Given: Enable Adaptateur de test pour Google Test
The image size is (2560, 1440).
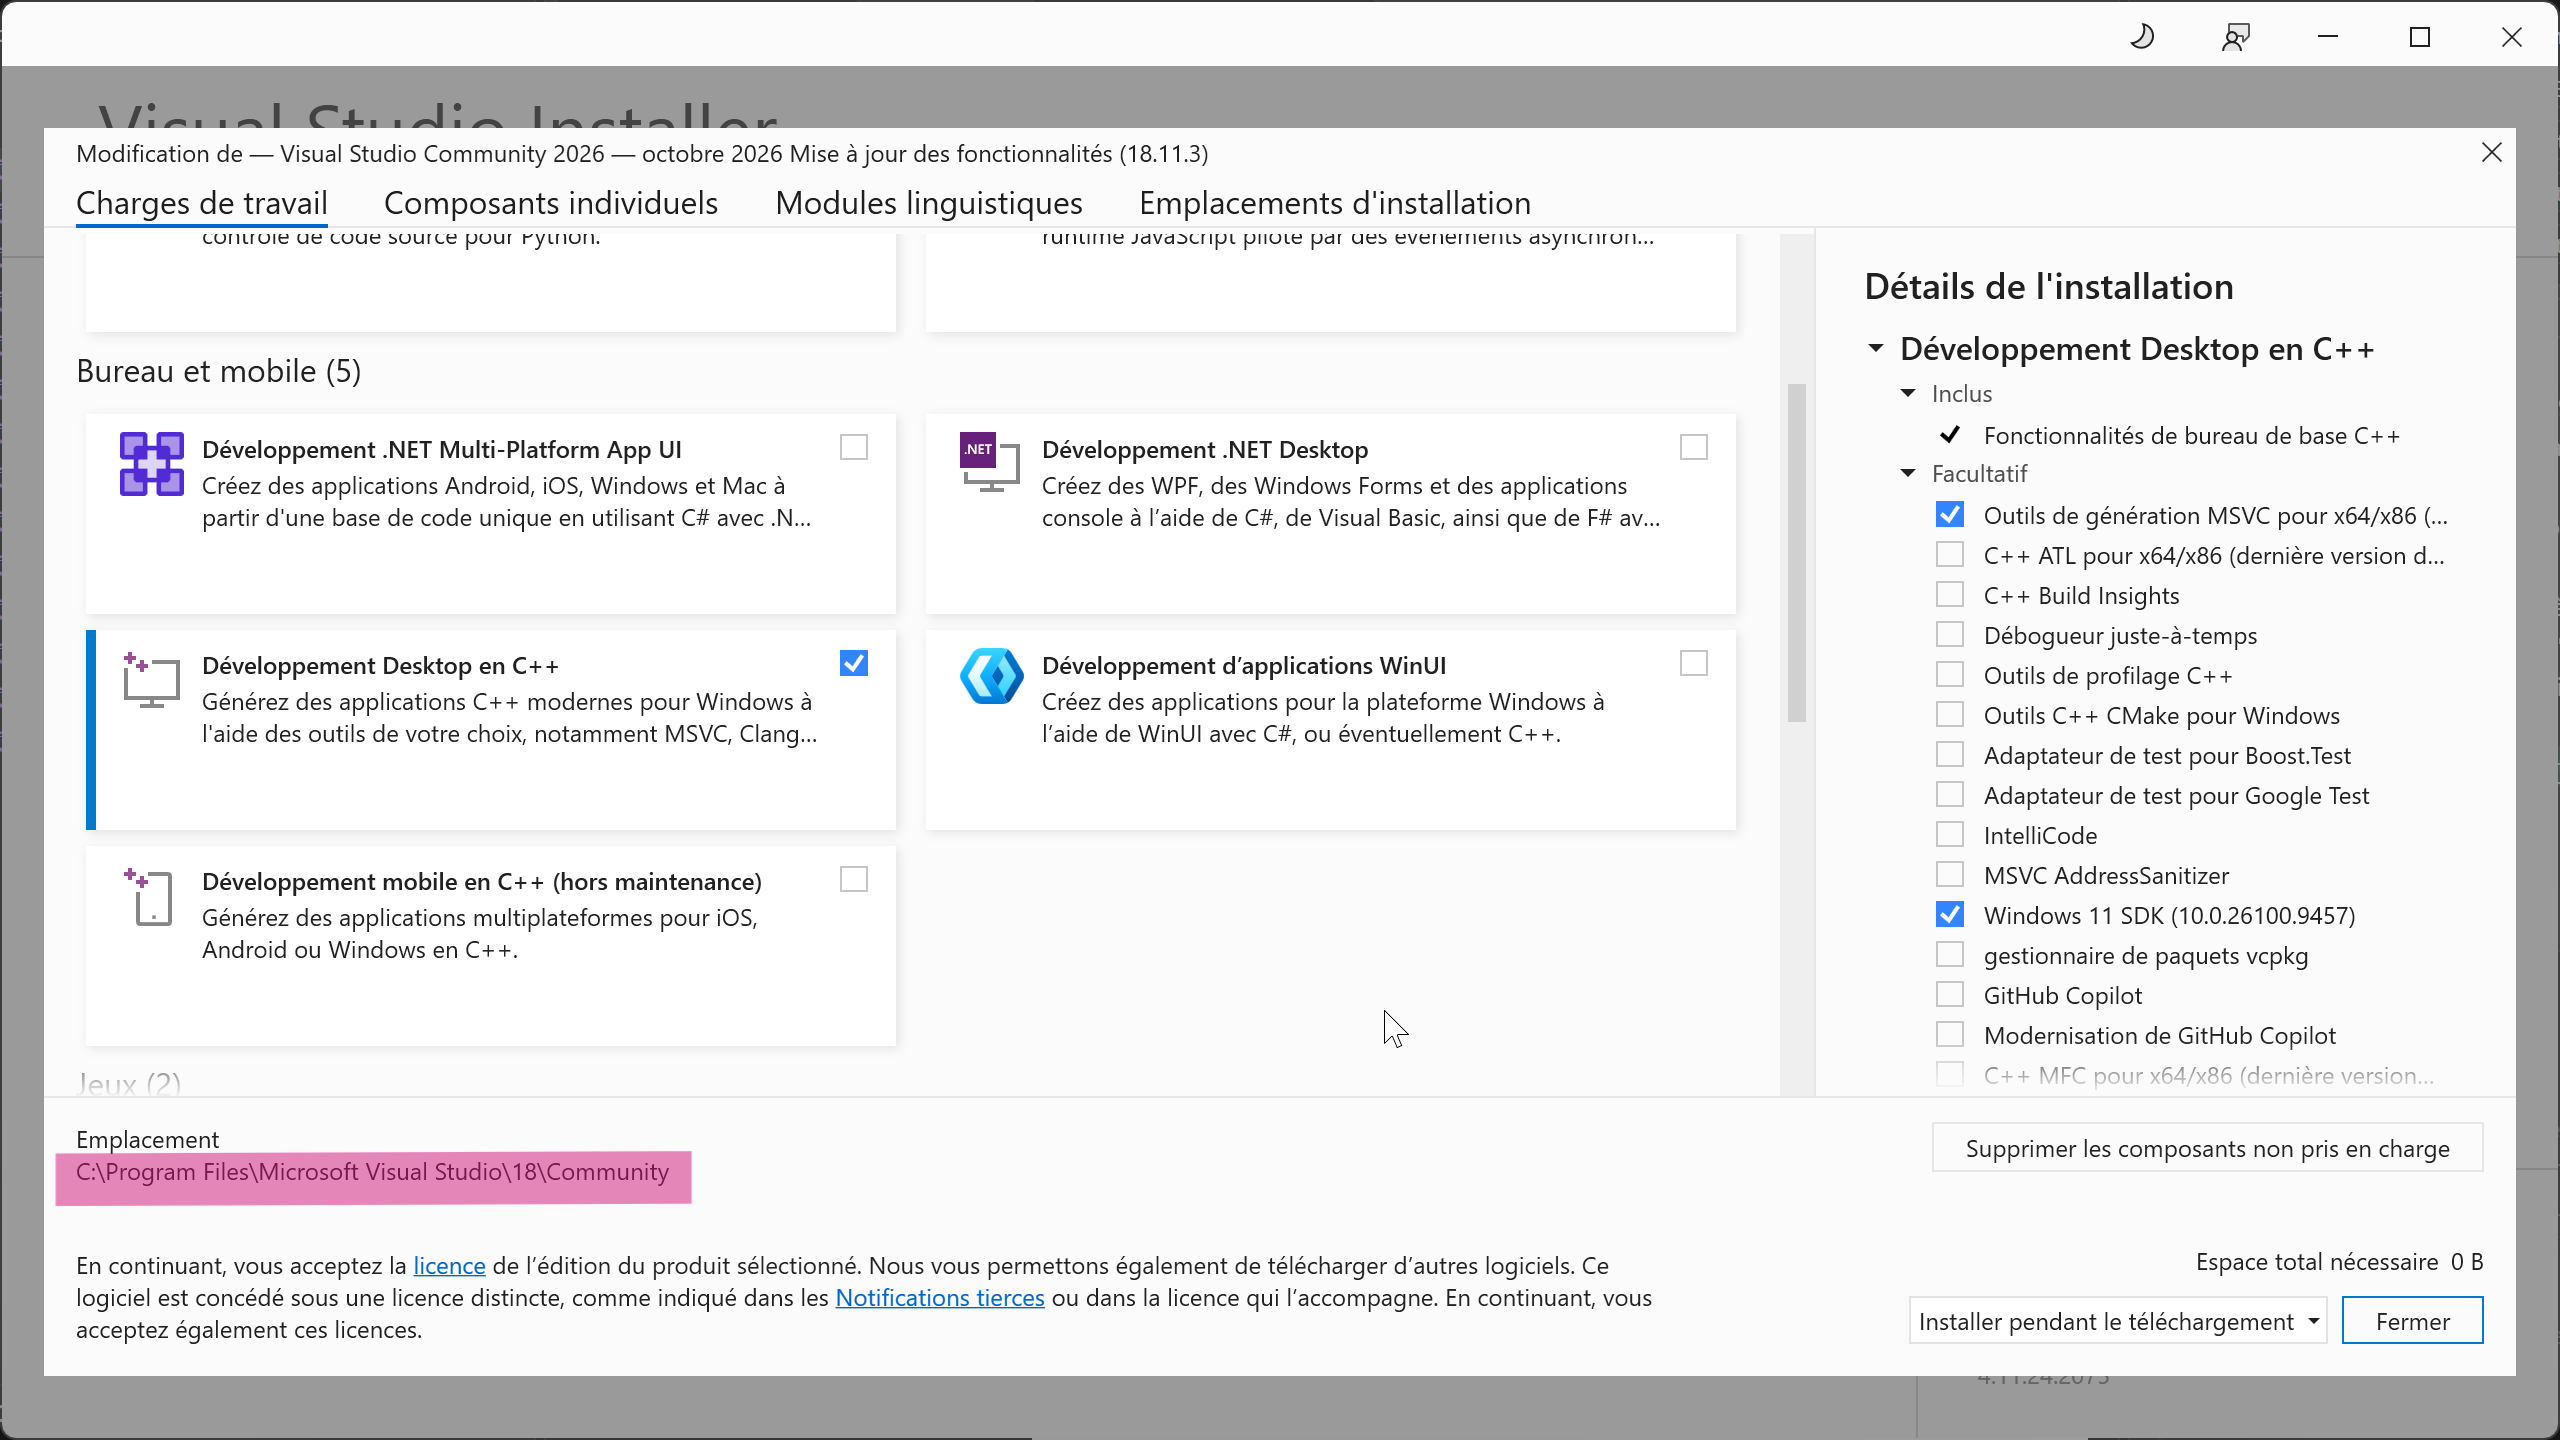Looking at the screenshot, I should click(1950, 795).
